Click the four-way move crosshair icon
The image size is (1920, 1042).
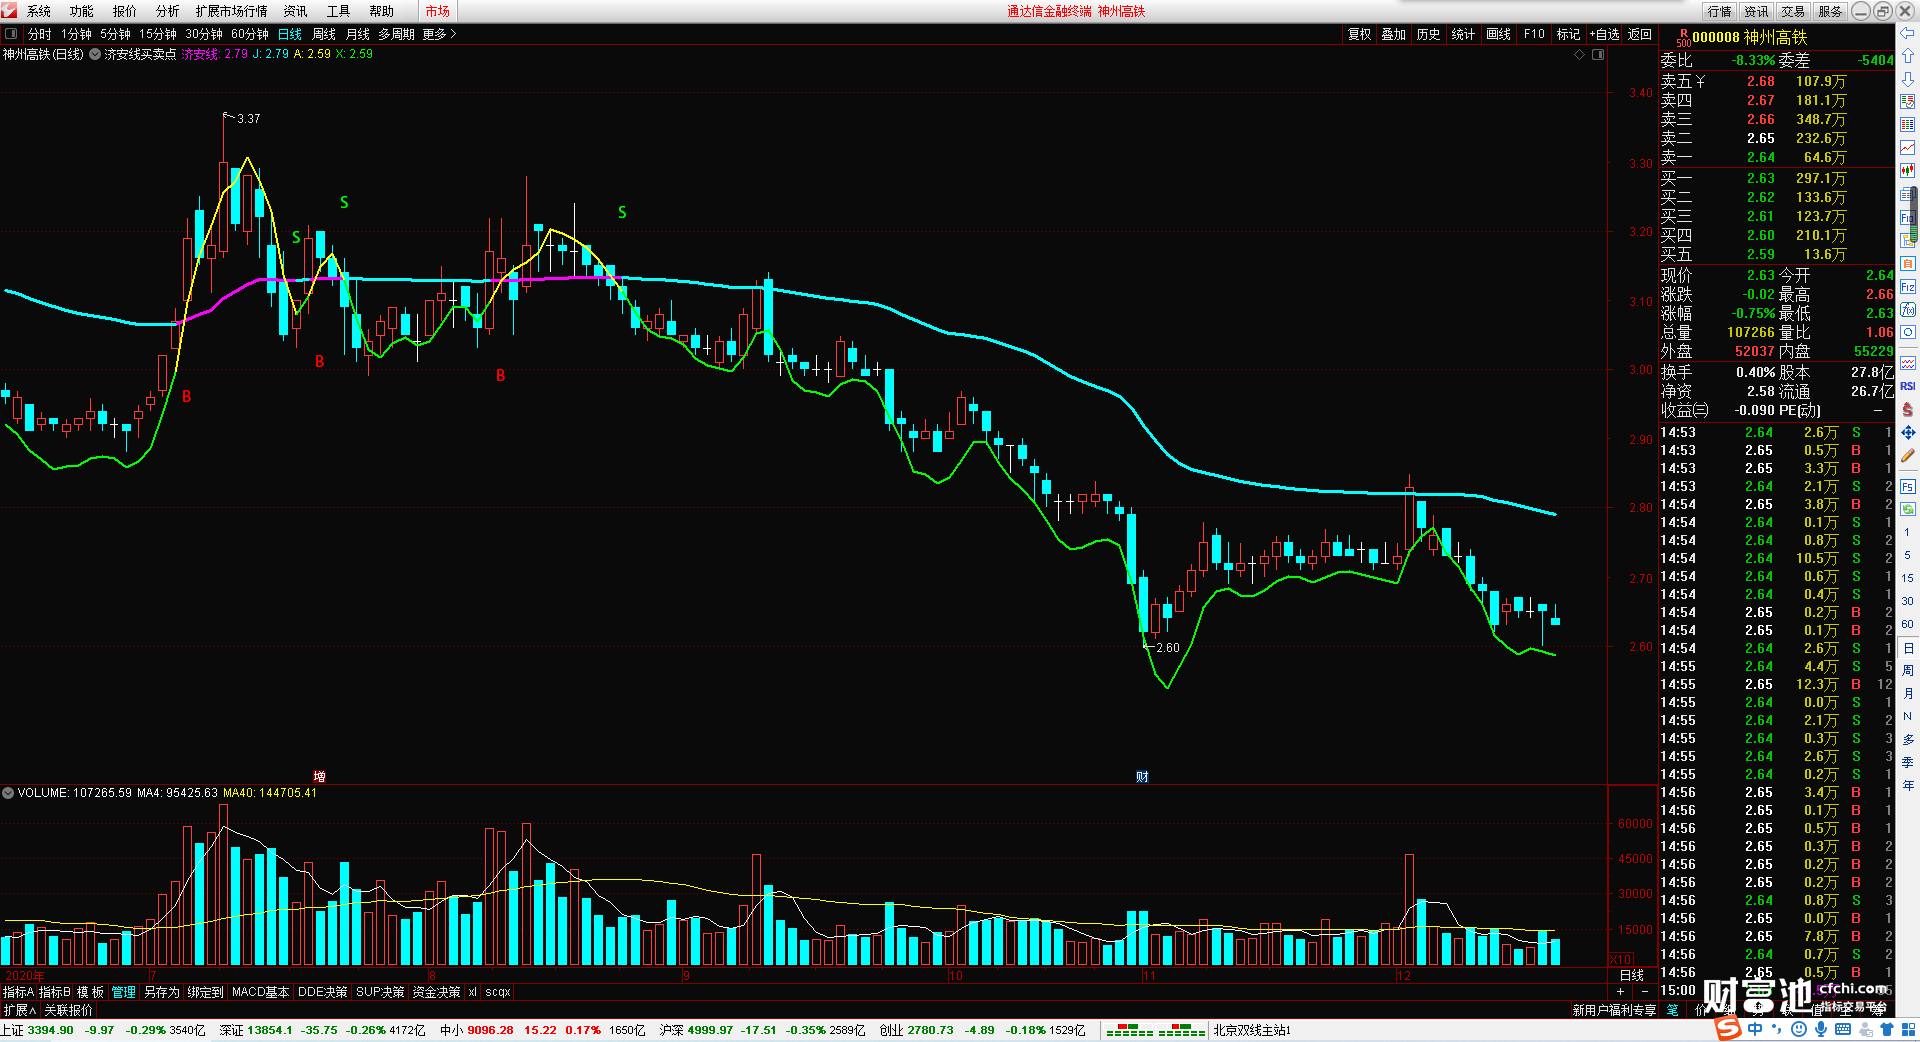tap(1907, 432)
